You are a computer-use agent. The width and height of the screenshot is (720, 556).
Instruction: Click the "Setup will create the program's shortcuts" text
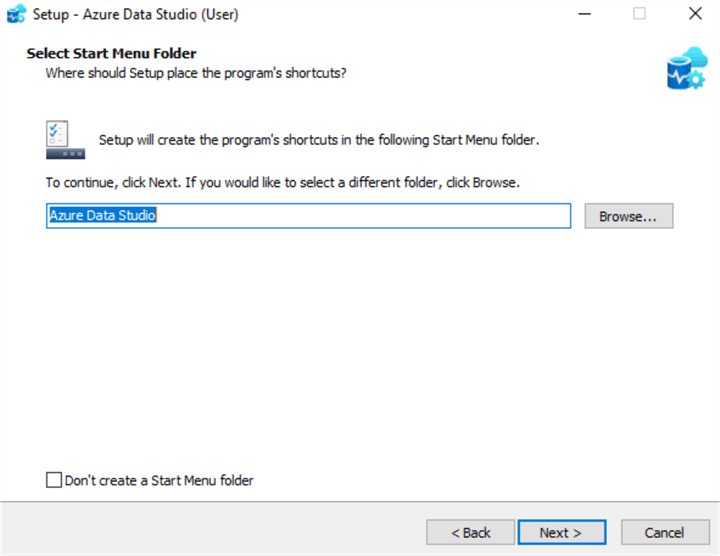pyautogui.click(x=319, y=140)
